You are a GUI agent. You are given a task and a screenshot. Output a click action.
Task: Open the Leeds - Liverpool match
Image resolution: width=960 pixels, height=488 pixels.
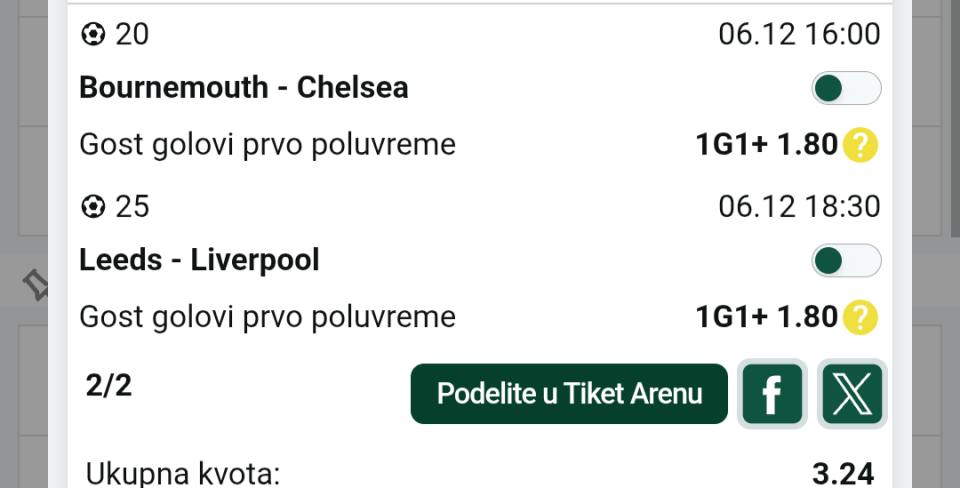point(199,260)
